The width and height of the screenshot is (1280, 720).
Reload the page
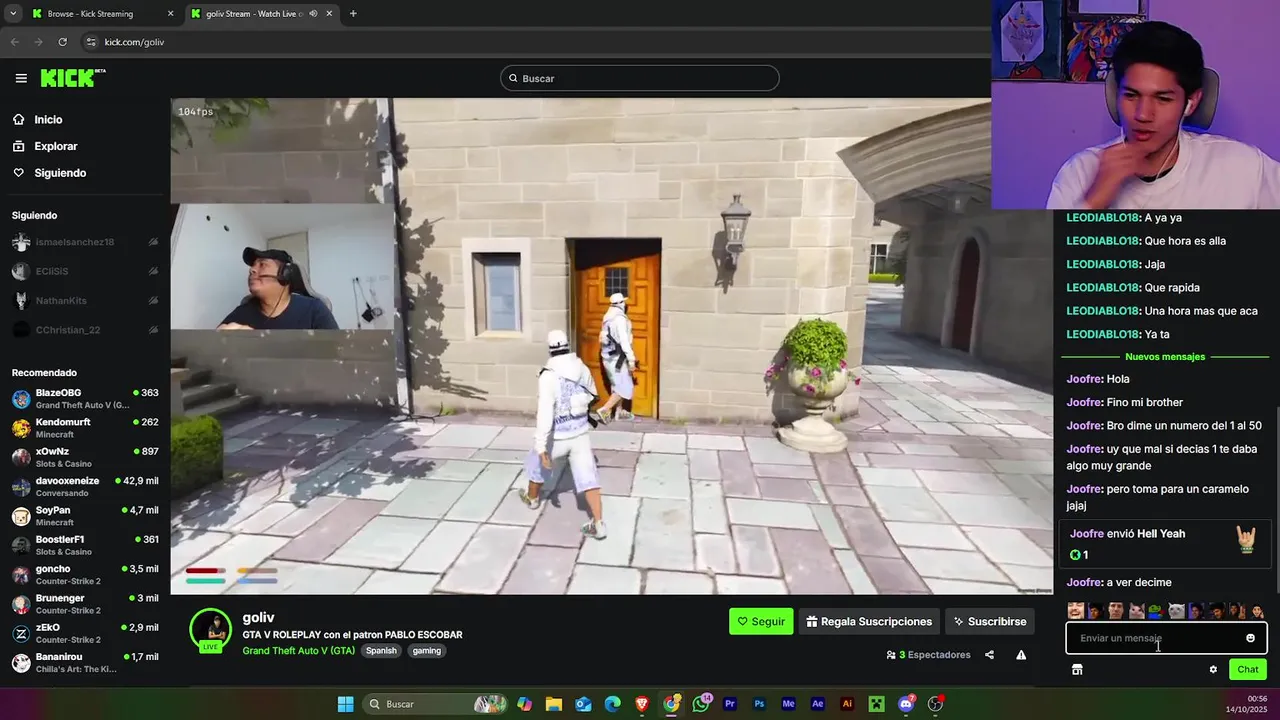click(x=62, y=42)
